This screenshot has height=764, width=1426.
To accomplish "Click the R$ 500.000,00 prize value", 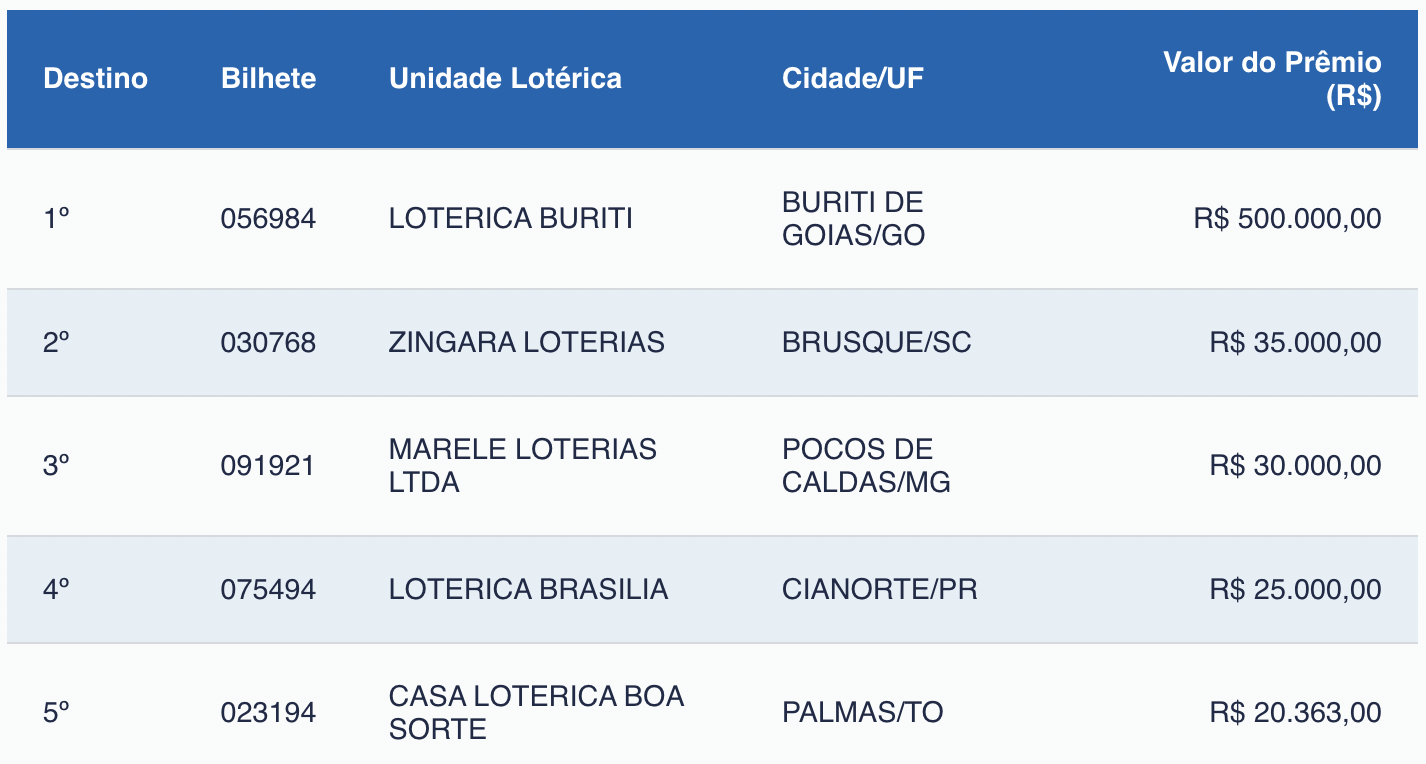I will (1287, 219).
